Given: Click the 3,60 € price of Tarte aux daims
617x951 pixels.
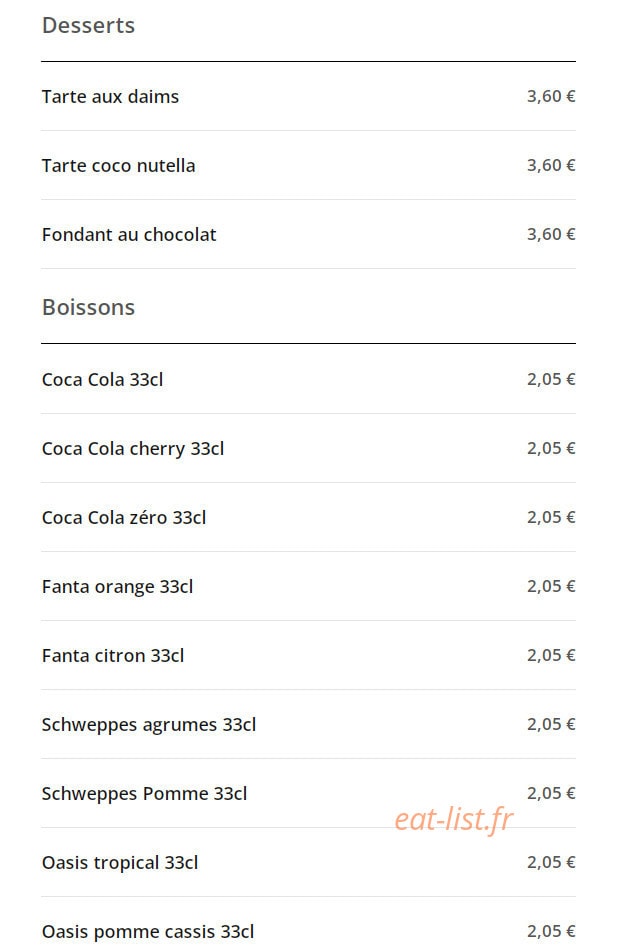Looking at the screenshot, I should point(551,96).
